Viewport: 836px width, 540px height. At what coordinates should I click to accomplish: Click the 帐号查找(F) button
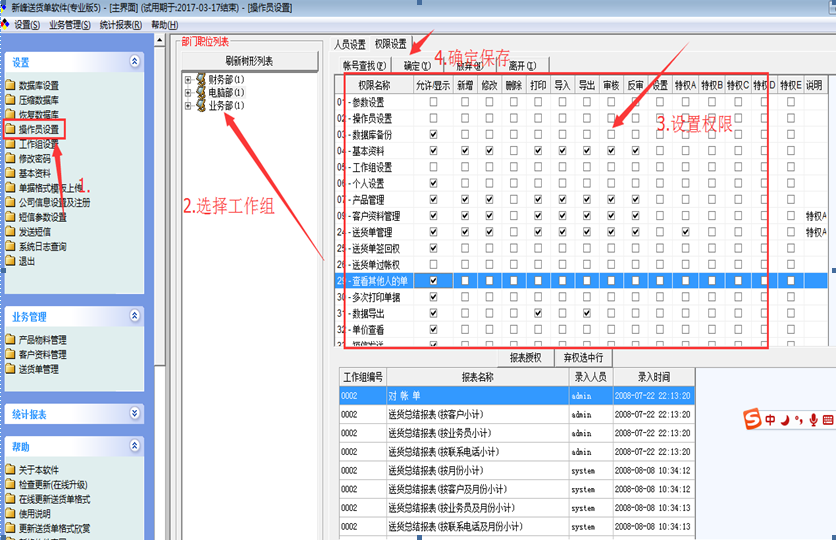pos(364,66)
